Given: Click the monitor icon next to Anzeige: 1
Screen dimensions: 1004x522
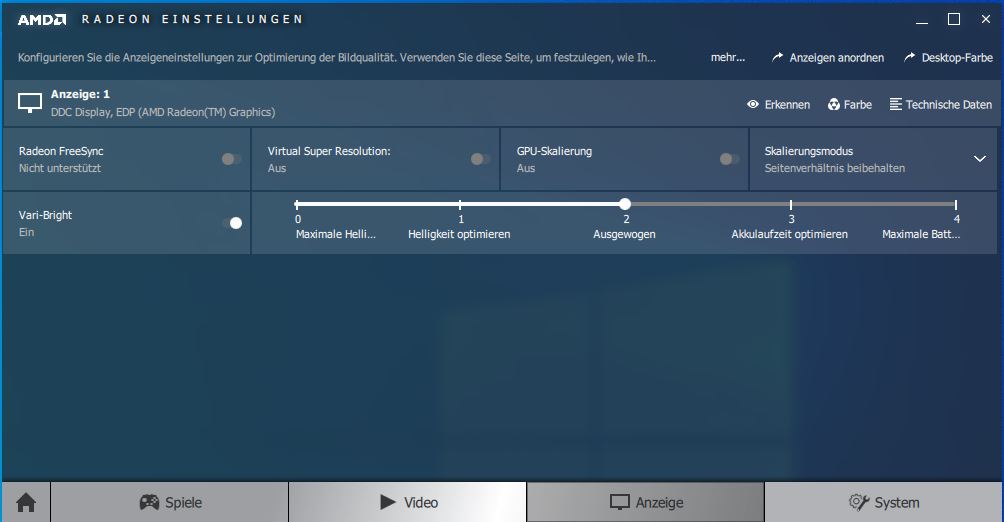Looking at the screenshot, I should pyautogui.click(x=30, y=102).
